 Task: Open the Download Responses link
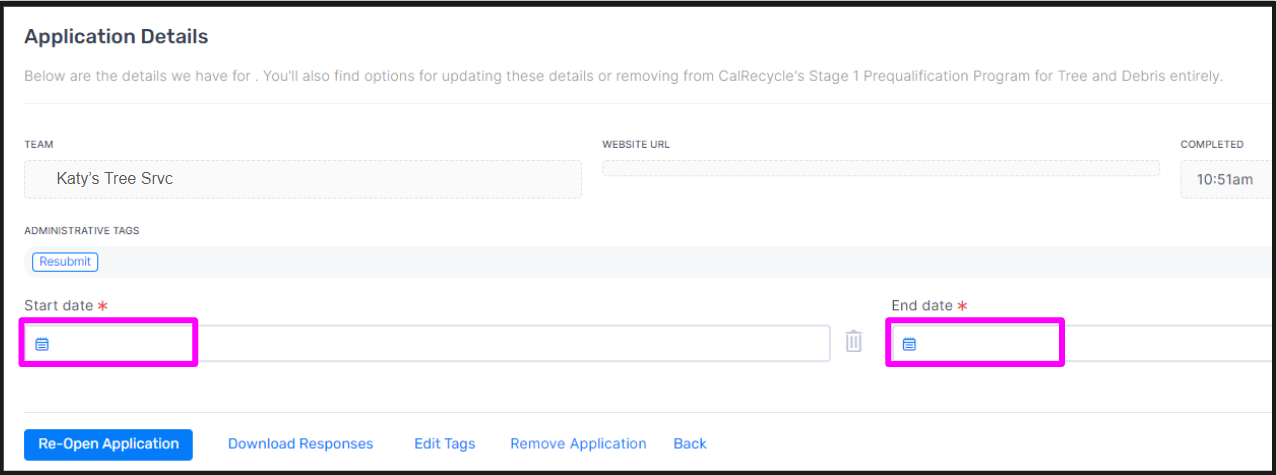tap(300, 444)
